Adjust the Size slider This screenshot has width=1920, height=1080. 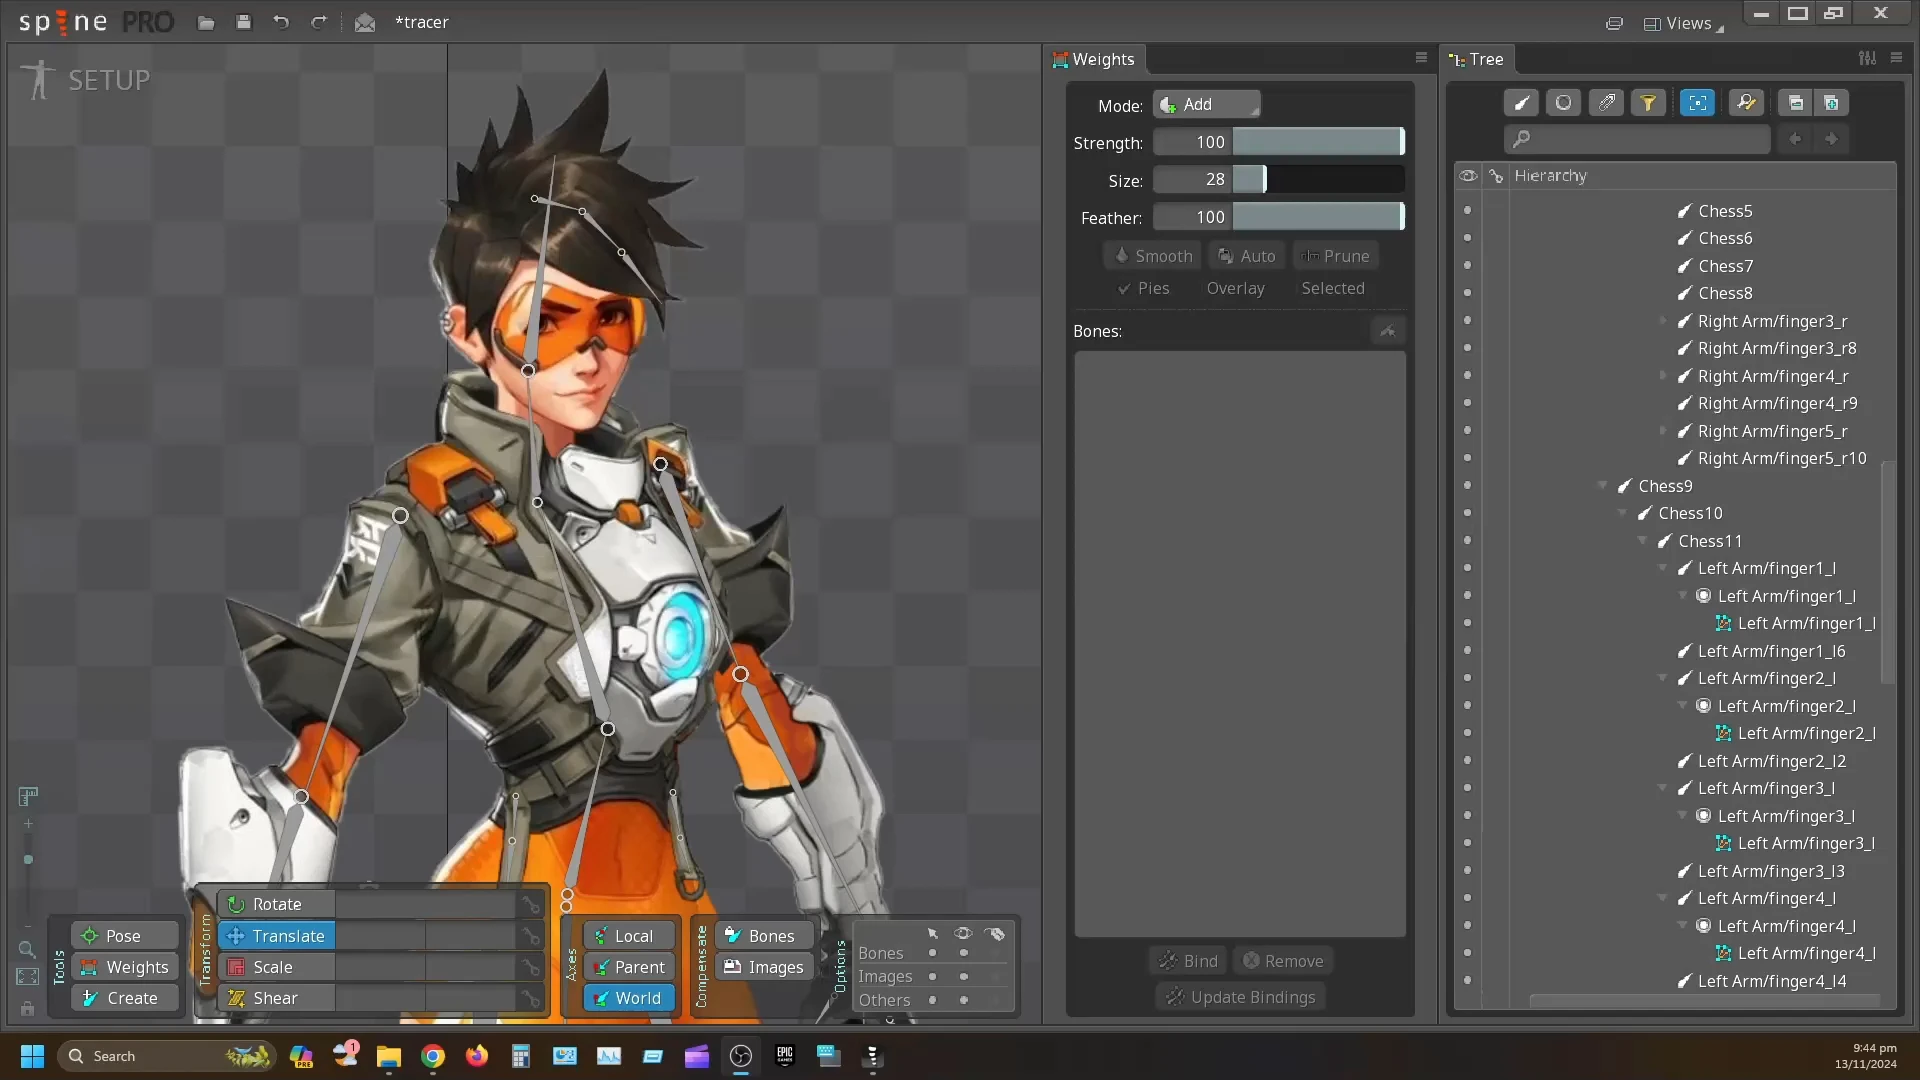click(x=1318, y=180)
